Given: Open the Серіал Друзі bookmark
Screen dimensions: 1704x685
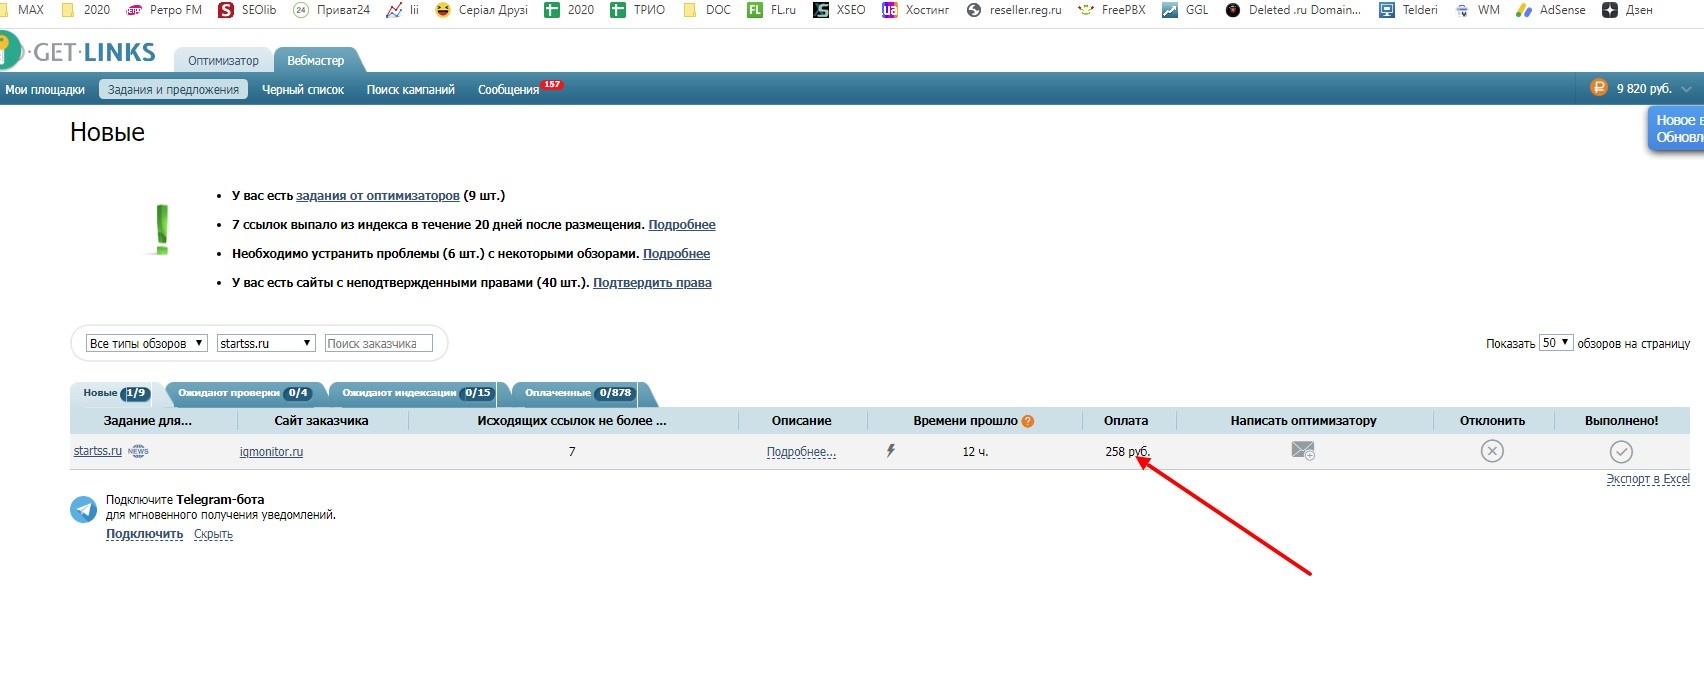Looking at the screenshot, I should click(481, 10).
